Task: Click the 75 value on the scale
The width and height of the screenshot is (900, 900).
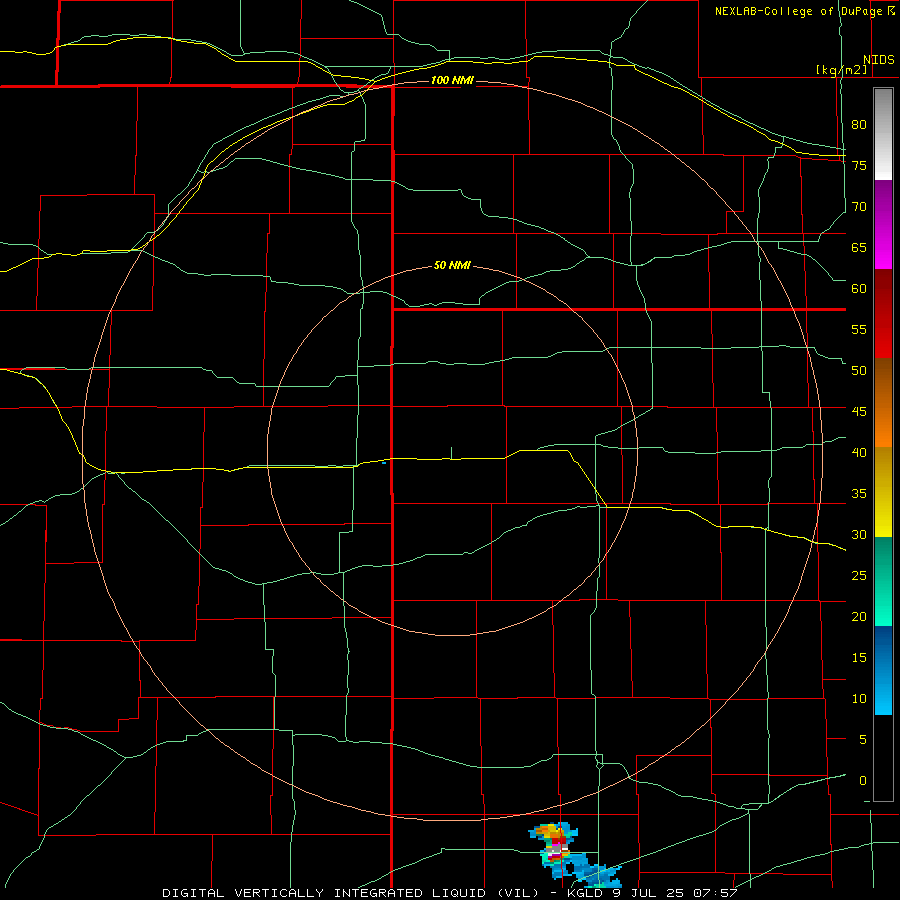Action: click(859, 165)
